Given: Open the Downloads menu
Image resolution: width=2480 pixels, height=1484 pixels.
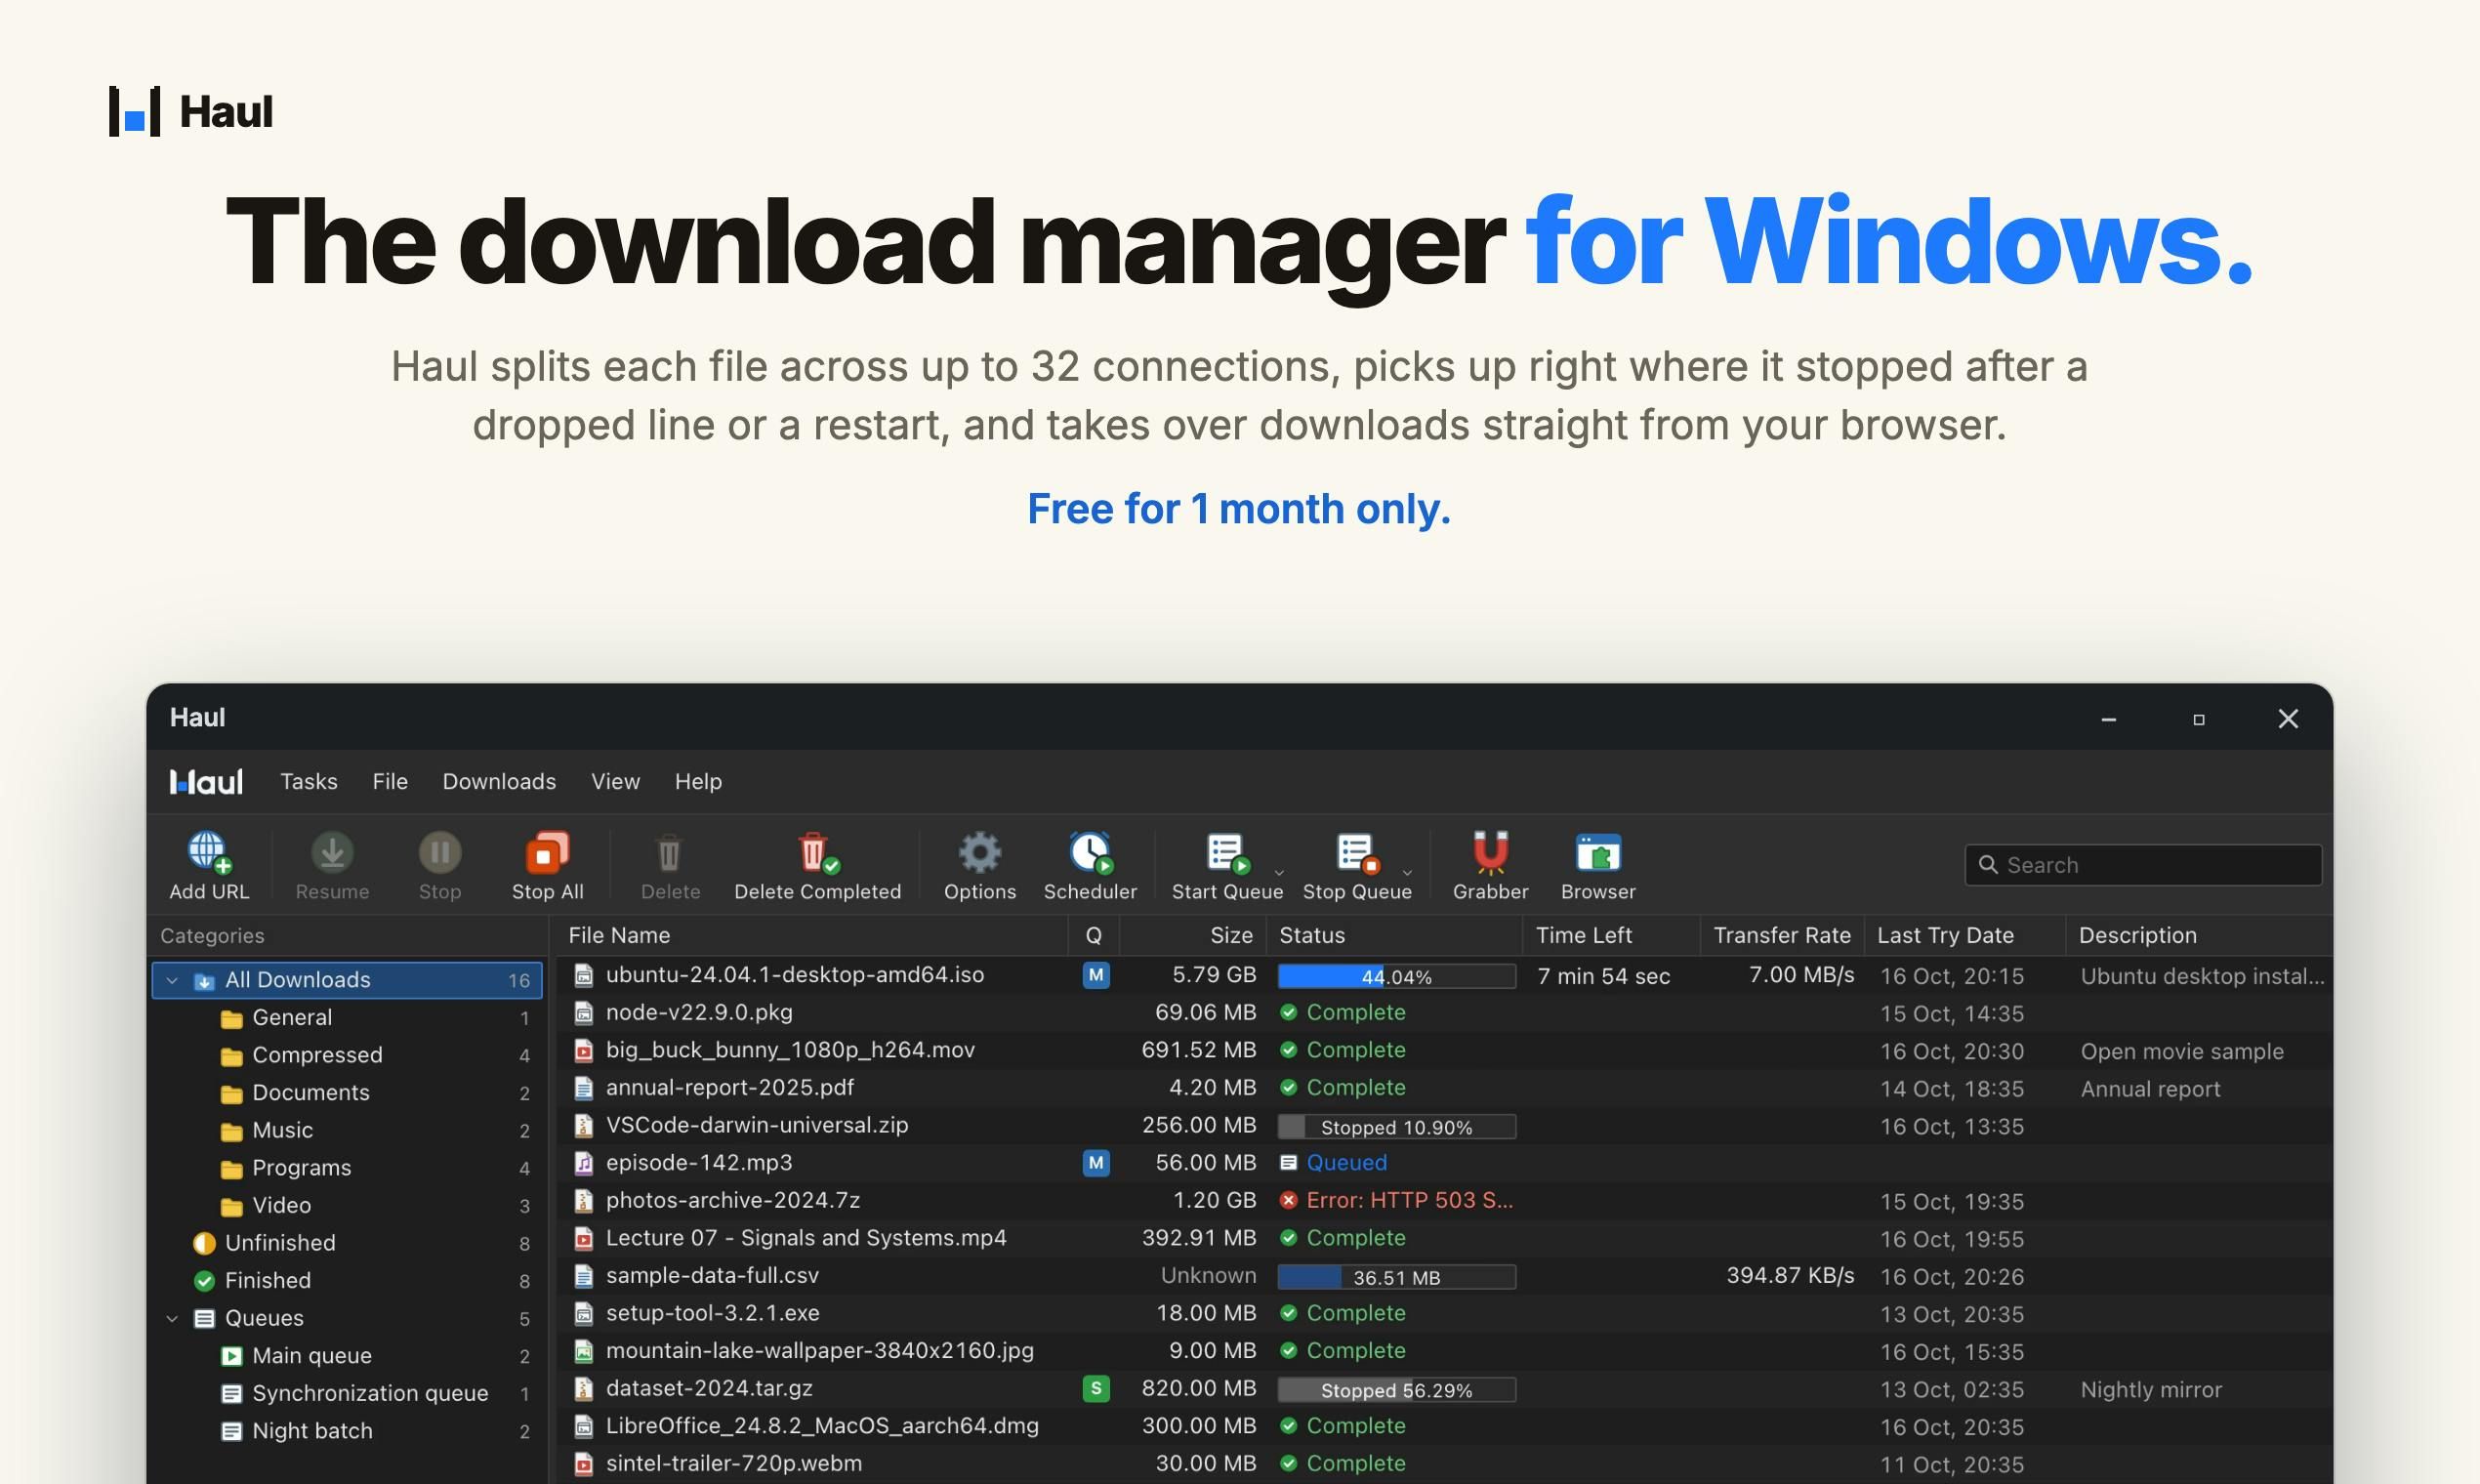Looking at the screenshot, I should [499, 782].
